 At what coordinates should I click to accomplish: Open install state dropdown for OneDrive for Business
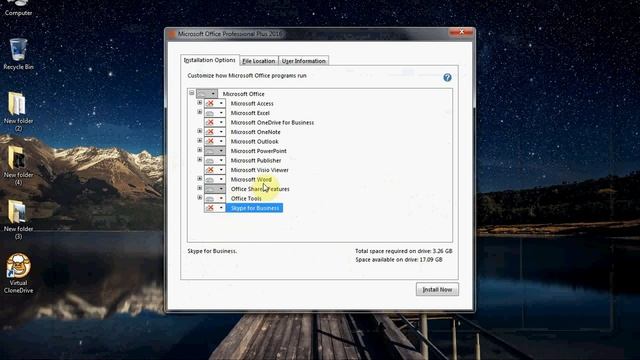(215, 122)
